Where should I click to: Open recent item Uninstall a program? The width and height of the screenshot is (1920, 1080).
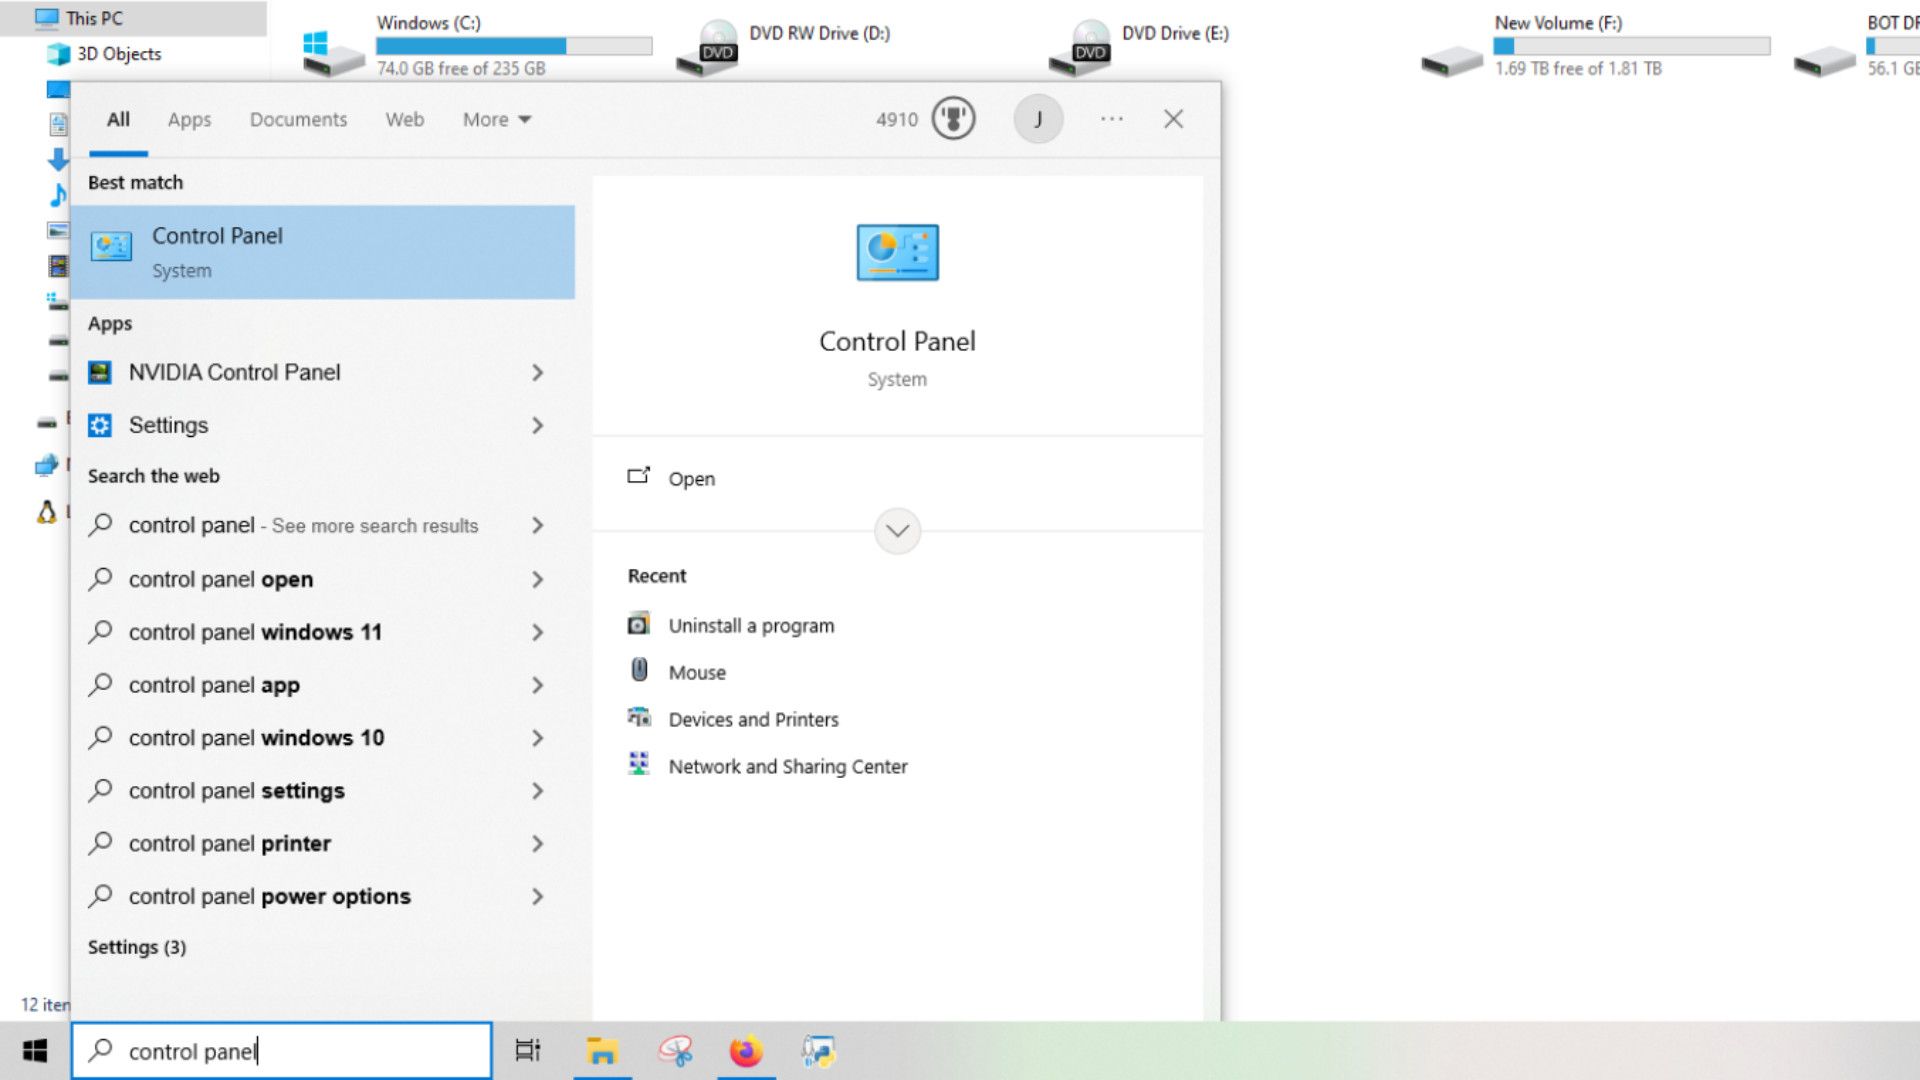[751, 625]
